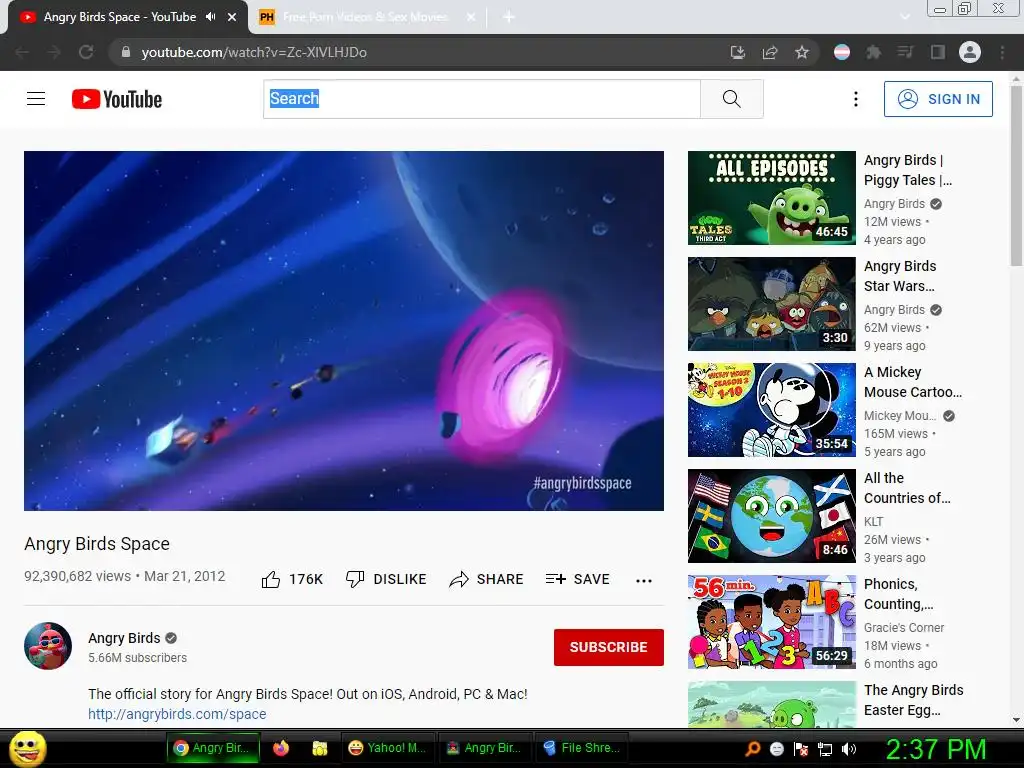Screen dimensions: 1024x768
Task: Click the padlock site info icon
Action: (x=126, y=52)
